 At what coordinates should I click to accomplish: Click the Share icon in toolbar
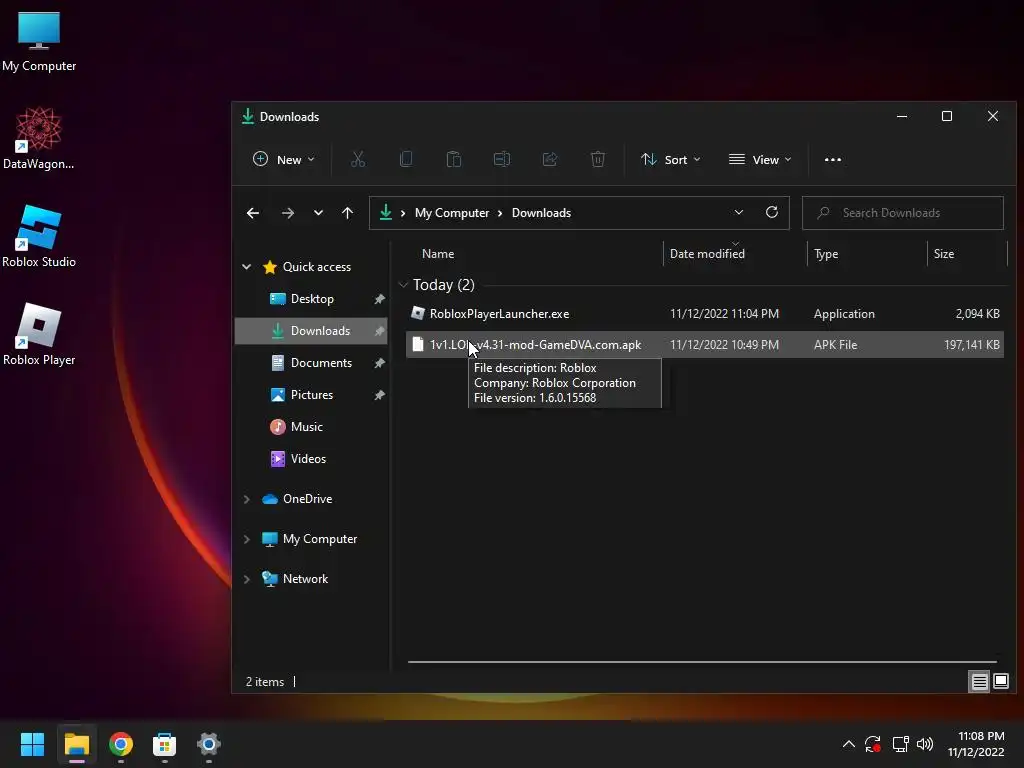[x=550, y=159]
